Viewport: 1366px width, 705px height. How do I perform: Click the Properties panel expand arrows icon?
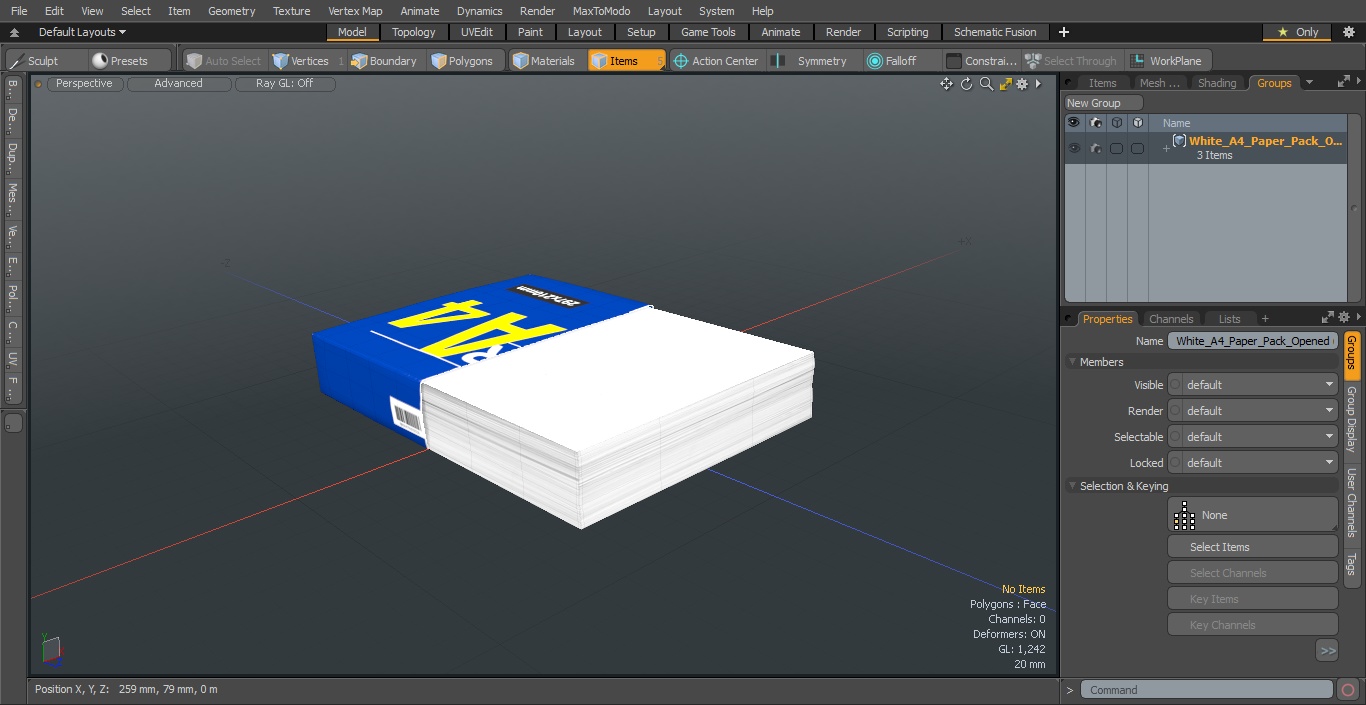tap(1327, 318)
